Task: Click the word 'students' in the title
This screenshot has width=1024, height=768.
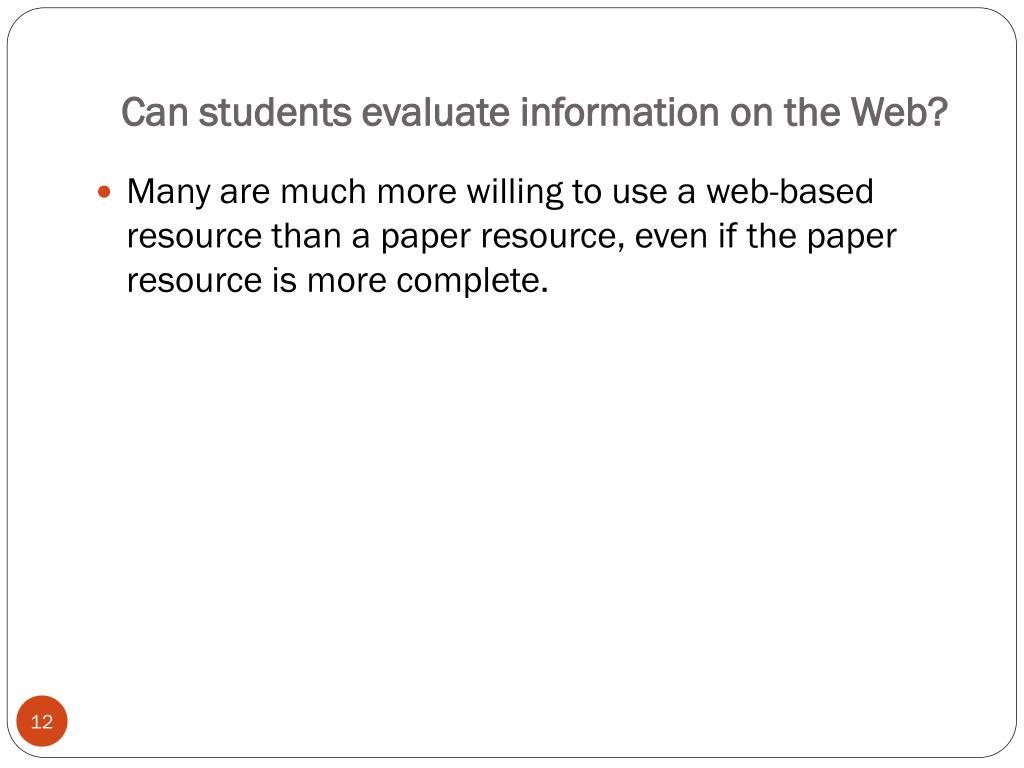Action: 275,112
